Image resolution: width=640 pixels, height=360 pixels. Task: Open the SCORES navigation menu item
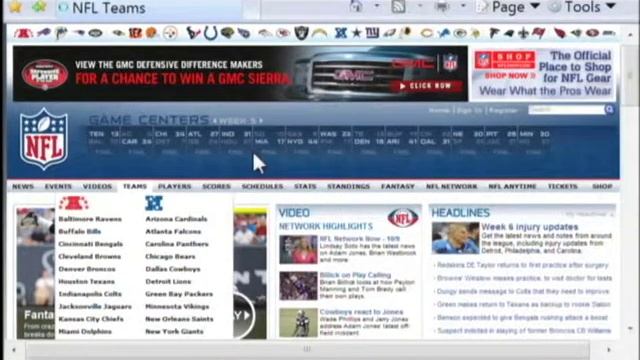tap(216, 187)
